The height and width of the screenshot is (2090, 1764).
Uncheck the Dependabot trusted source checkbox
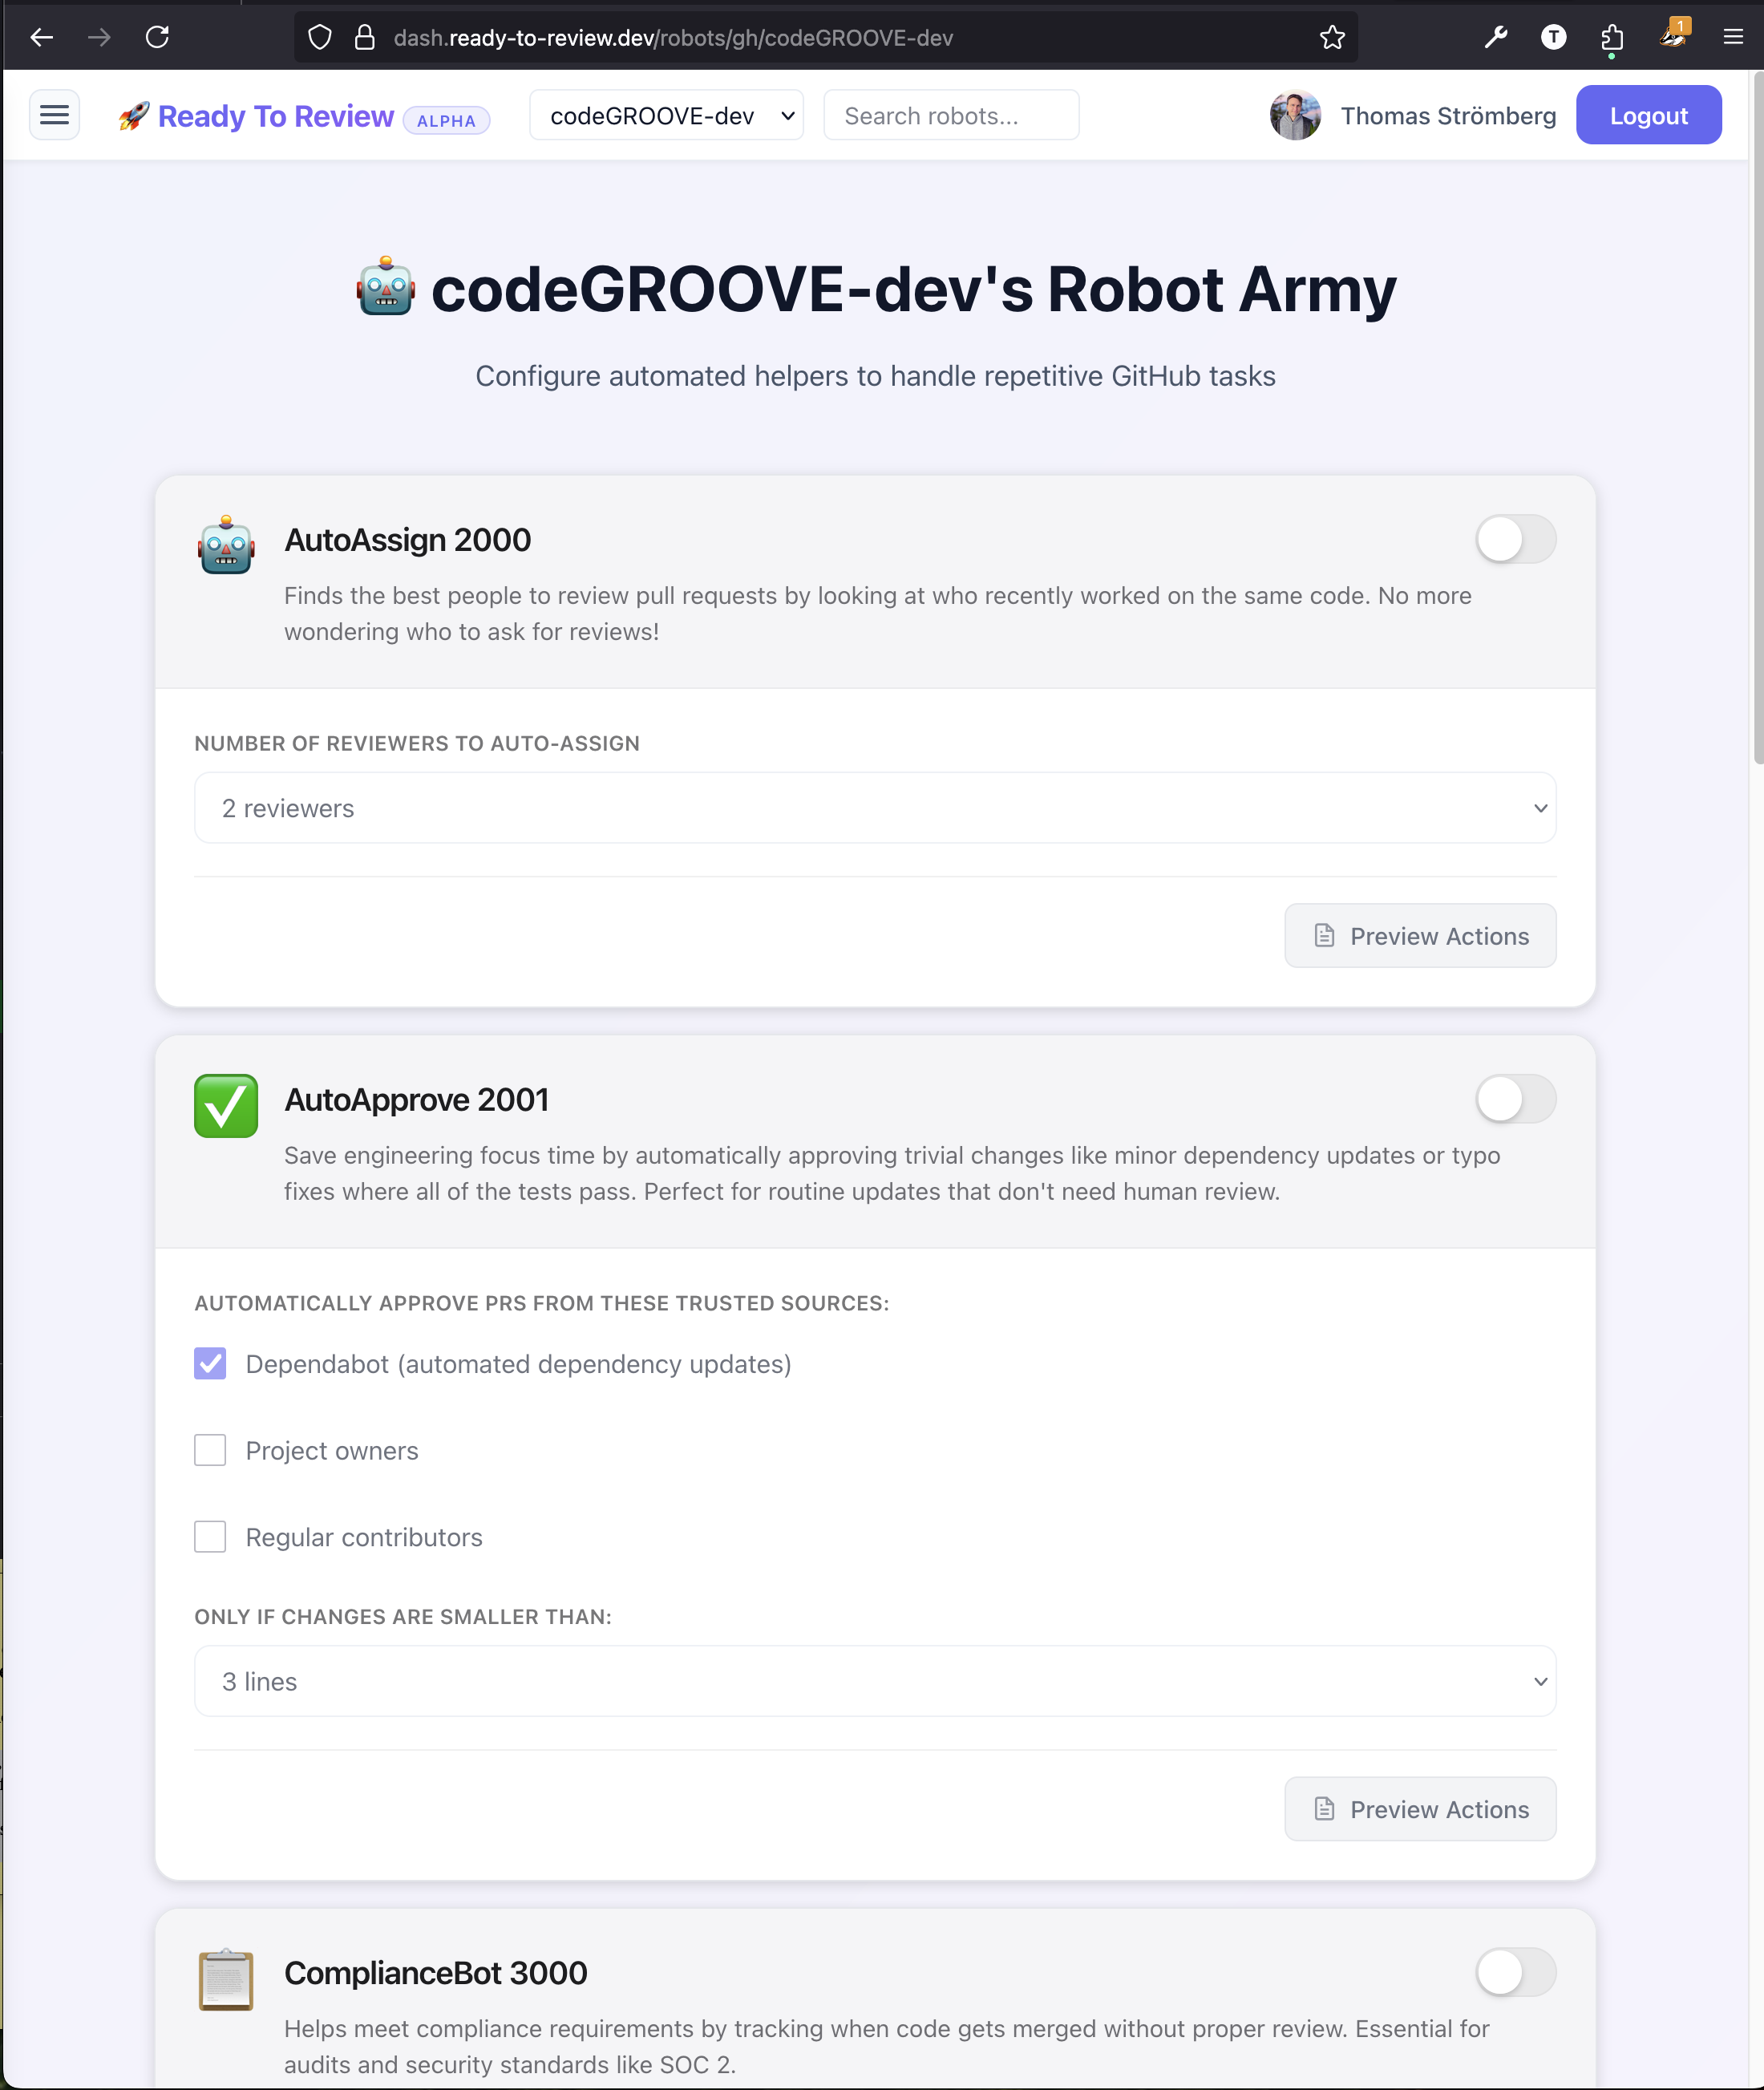(210, 1363)
